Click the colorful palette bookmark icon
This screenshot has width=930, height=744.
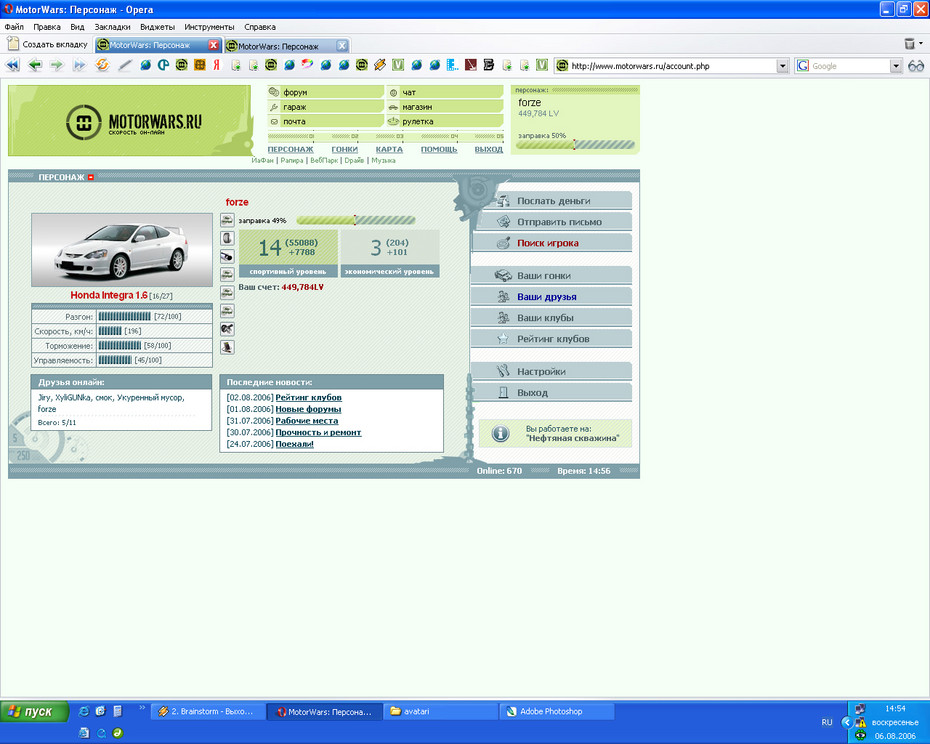coord(307,65)
